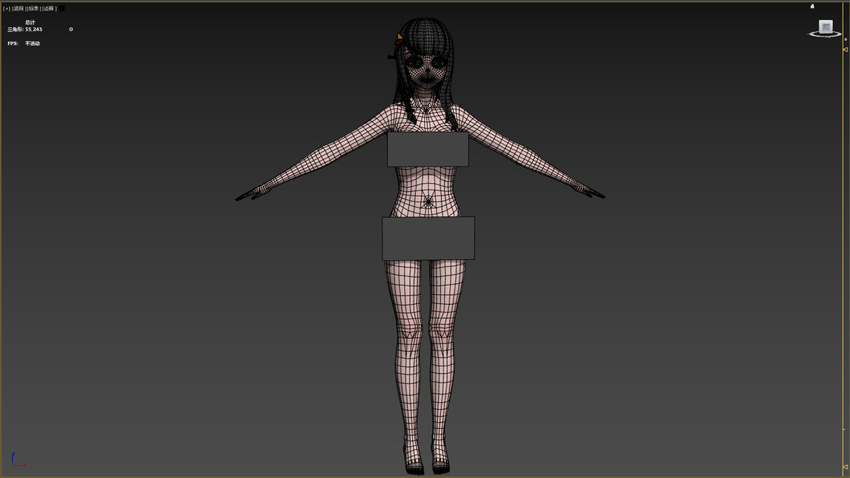Image resolution: width=850 pixels, height=478 pixels.
Task: Click the black filter square beside 边面
Action: pos(60,8)
